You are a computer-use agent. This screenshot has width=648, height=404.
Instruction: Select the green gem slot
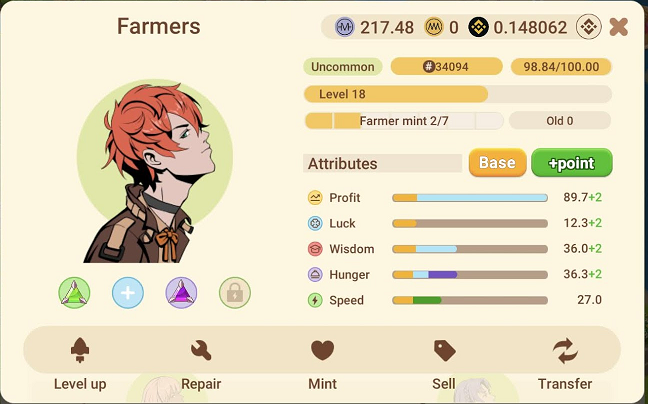click(74, 293)
